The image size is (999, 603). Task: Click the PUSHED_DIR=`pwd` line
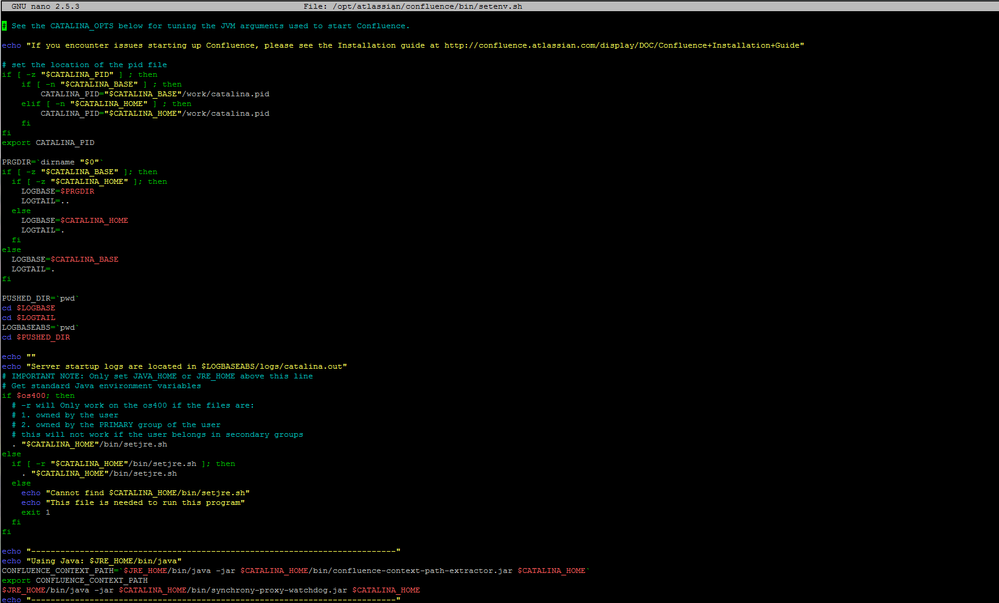tap(41, 298)
